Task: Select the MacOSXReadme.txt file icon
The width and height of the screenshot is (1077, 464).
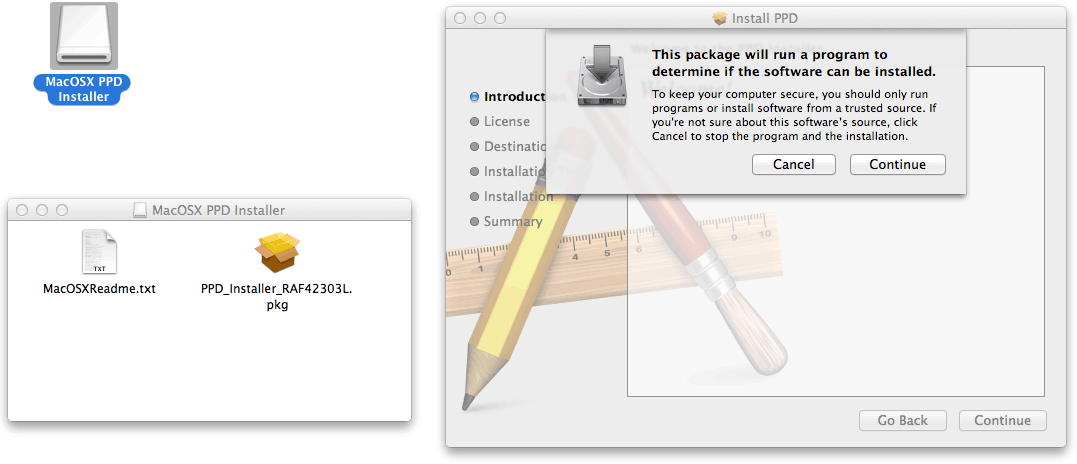Action: point(100,252)
